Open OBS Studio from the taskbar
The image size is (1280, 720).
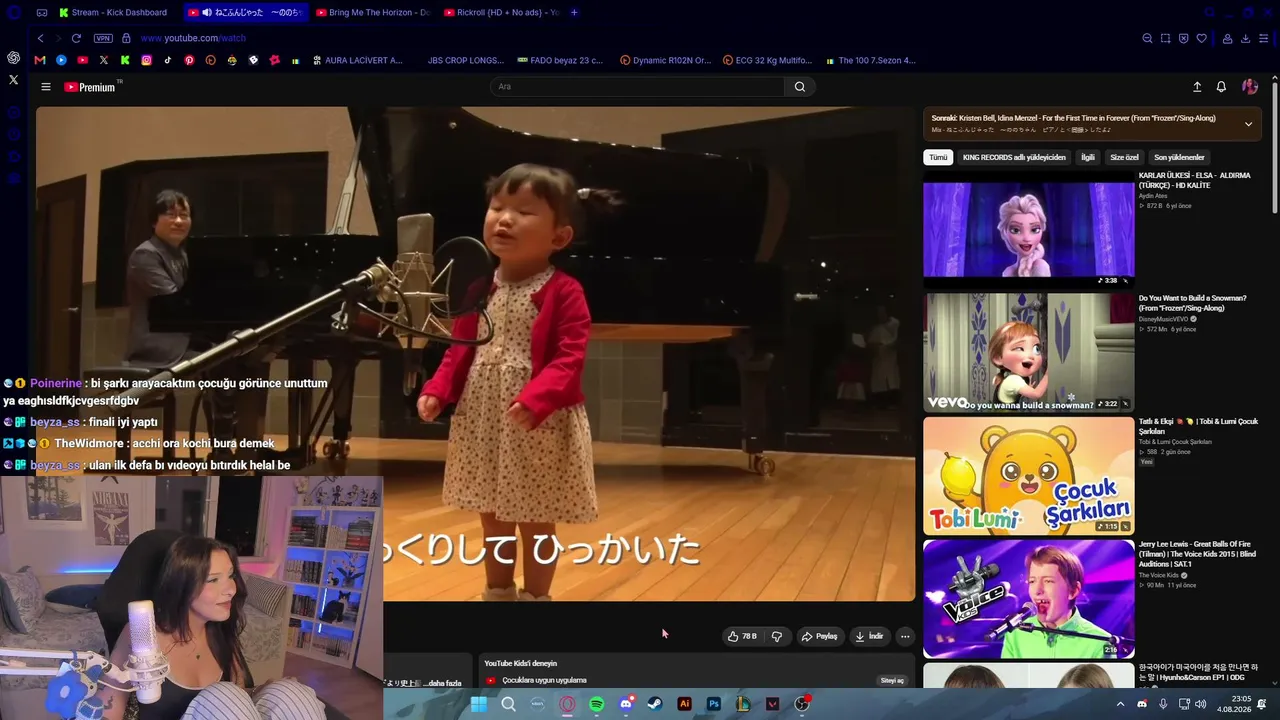point(802,704)
